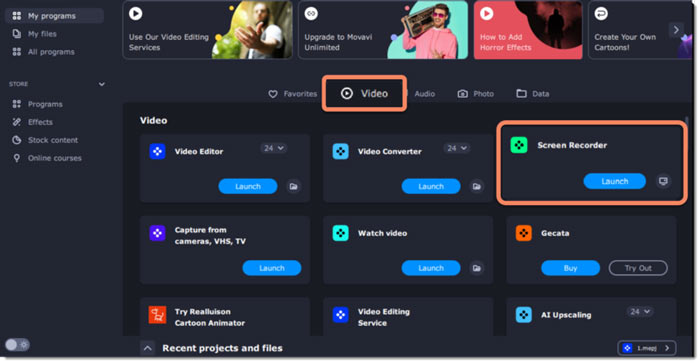
Task: Show next banners with right arrow
Action: pos(676,30)
